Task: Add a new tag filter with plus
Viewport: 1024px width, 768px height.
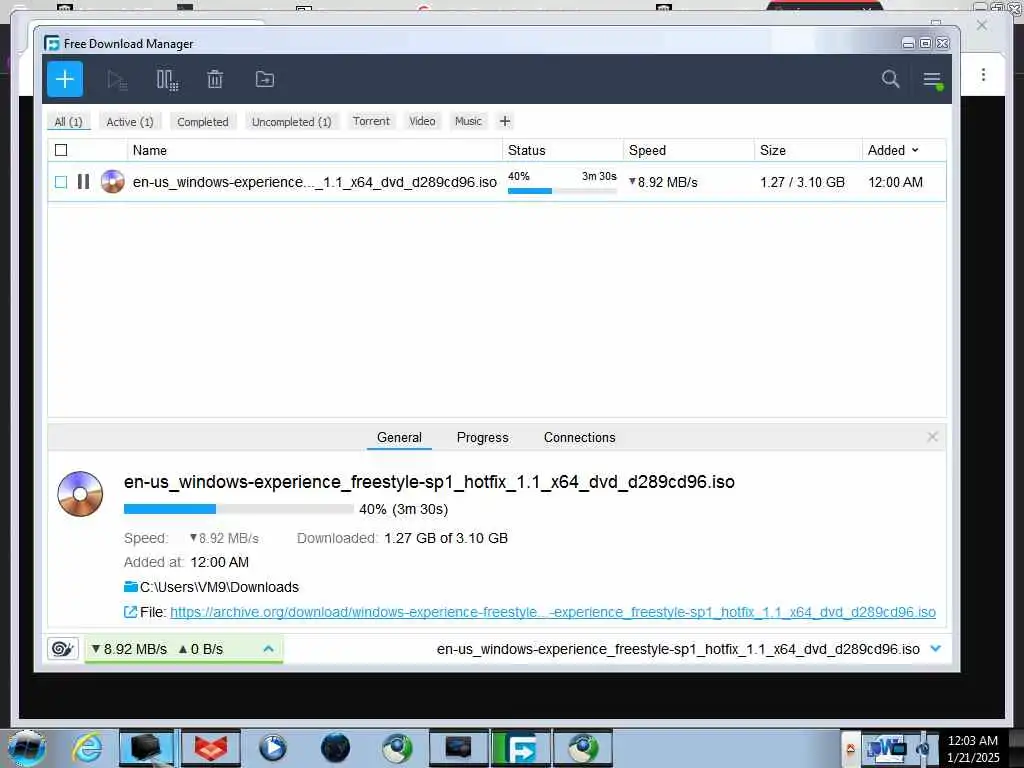Action: pos(505,121)
